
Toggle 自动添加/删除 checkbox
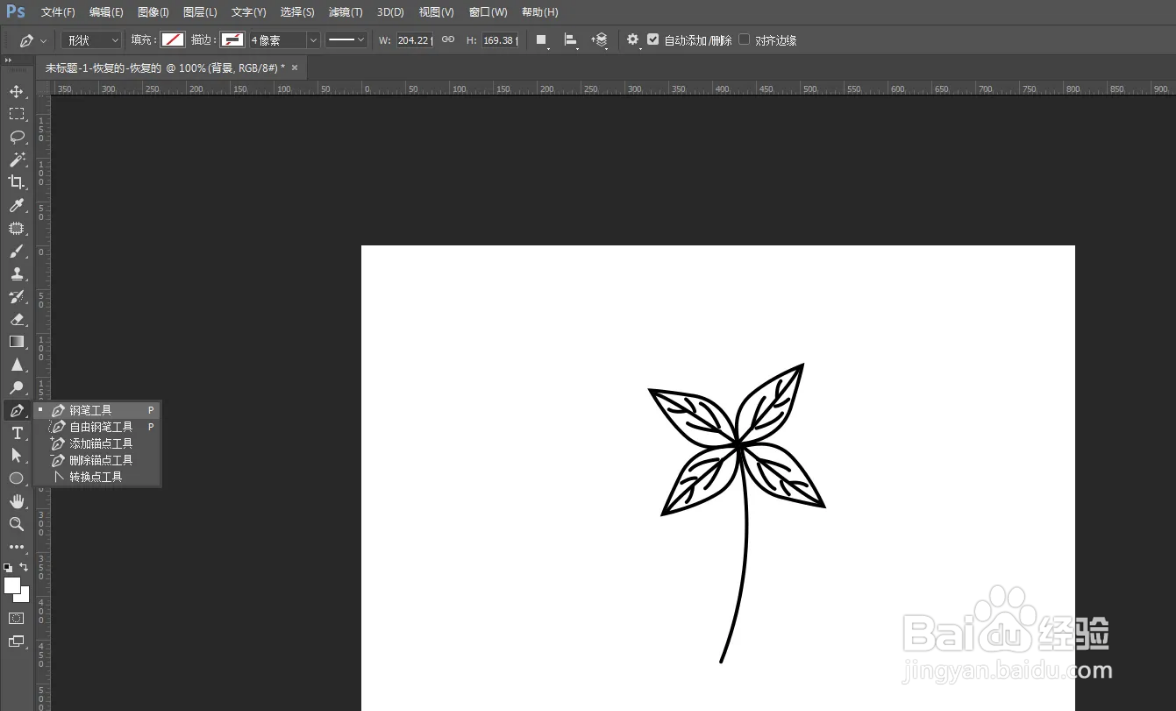[x=653, y=40]
